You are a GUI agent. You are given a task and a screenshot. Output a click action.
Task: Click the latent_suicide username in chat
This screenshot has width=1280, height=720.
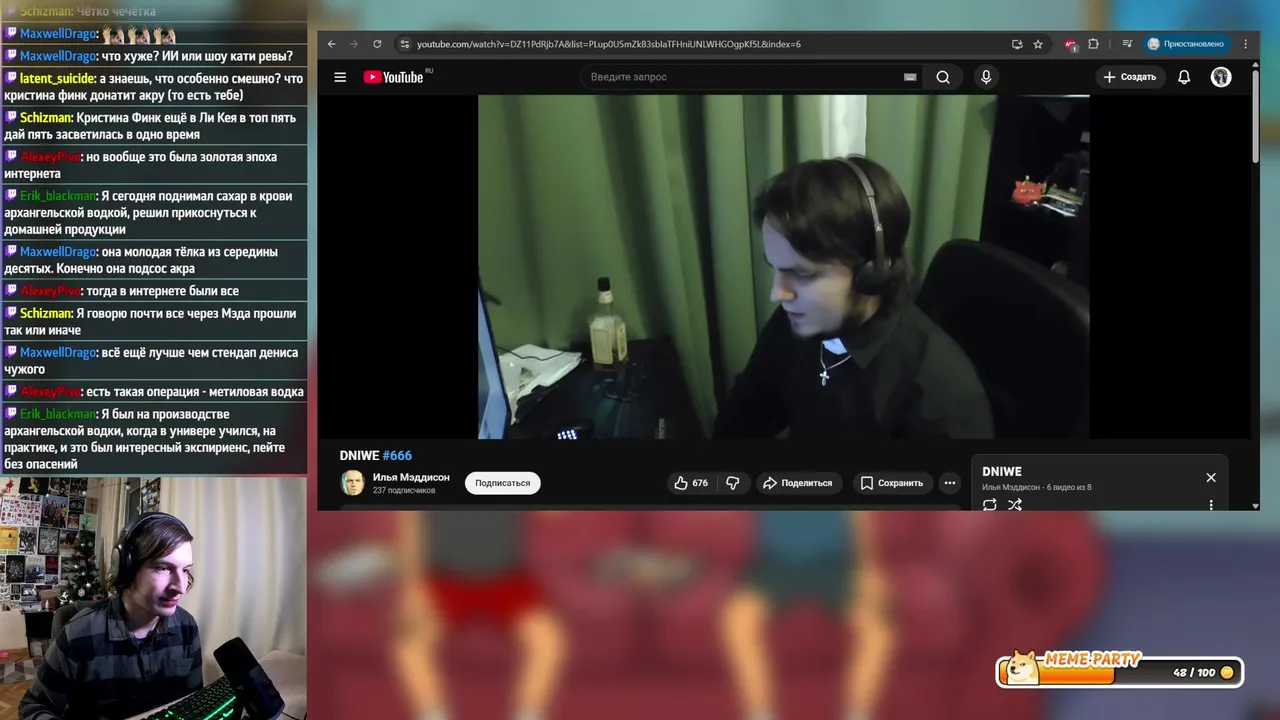pyautogui.click(x=57, y=78)
